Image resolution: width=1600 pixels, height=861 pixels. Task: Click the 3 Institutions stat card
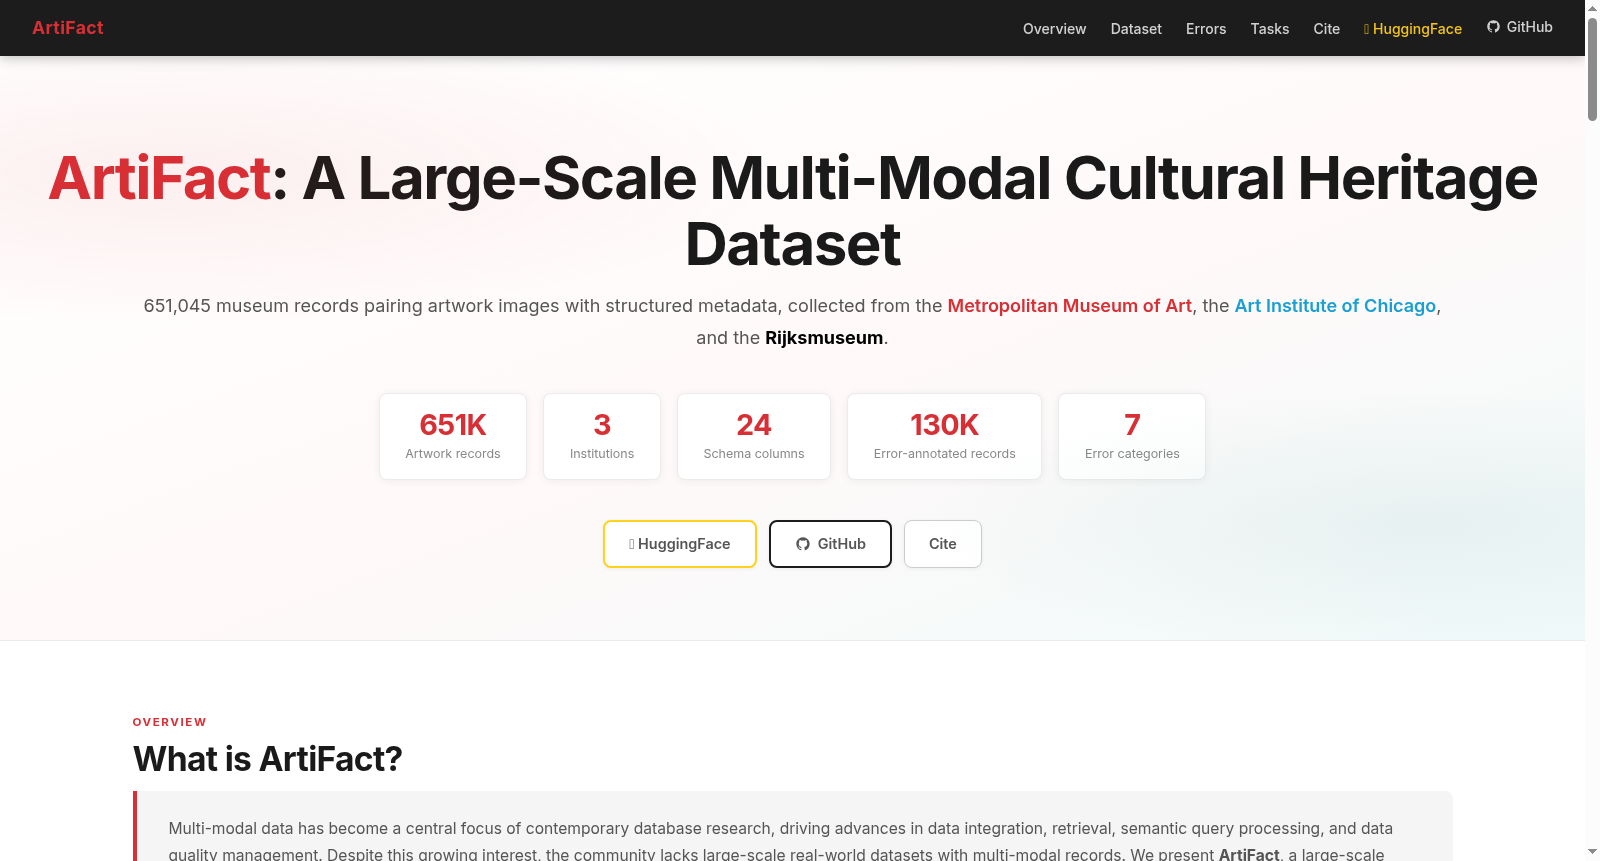pos(602,436)
